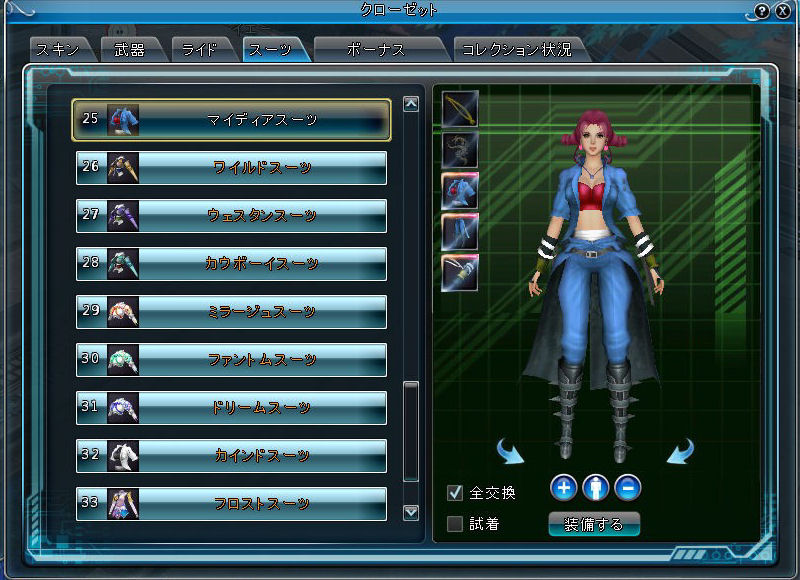The width and height of the screenshot is (800, 580).
Task: Click the ファントムスーツ suit icon
Action: coord(123,360)
